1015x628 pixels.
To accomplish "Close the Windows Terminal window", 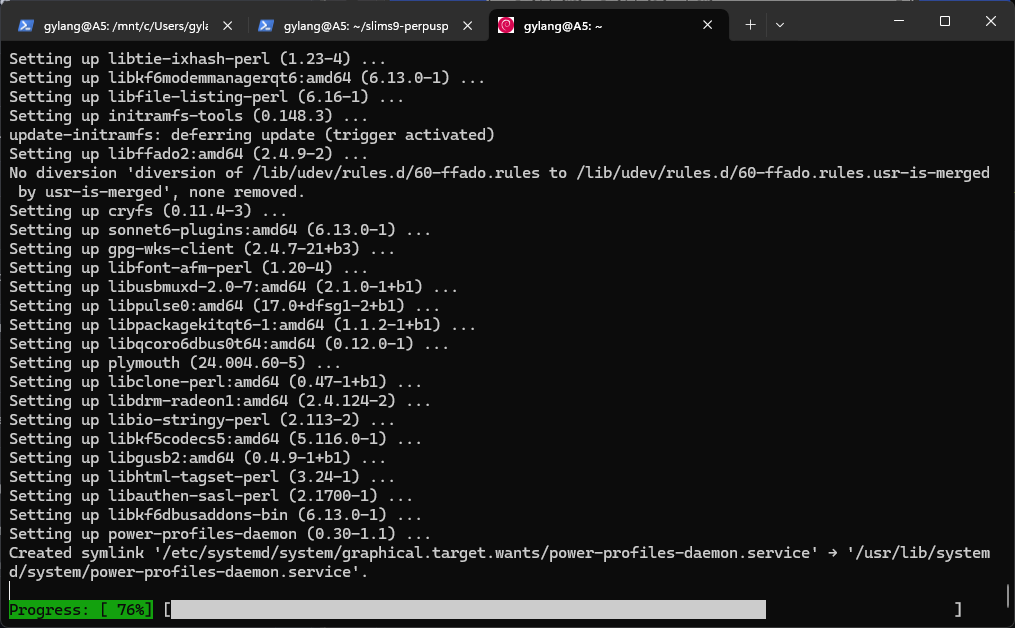I will coord(991,22).
